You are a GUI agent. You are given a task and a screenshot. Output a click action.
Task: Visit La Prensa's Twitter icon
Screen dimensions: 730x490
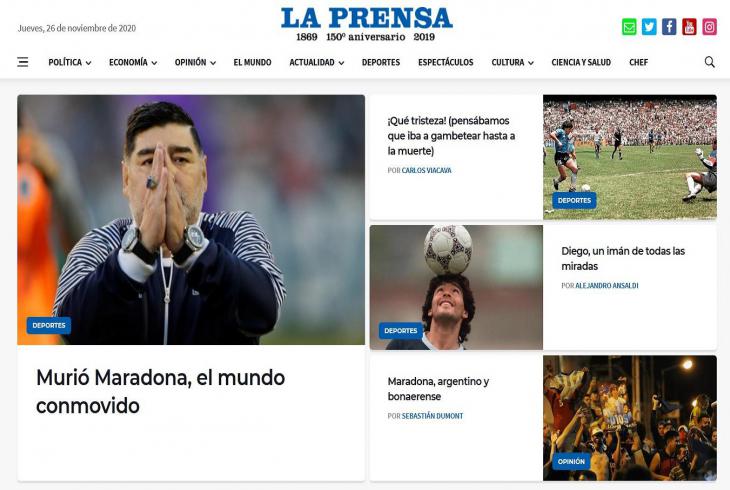649,27
